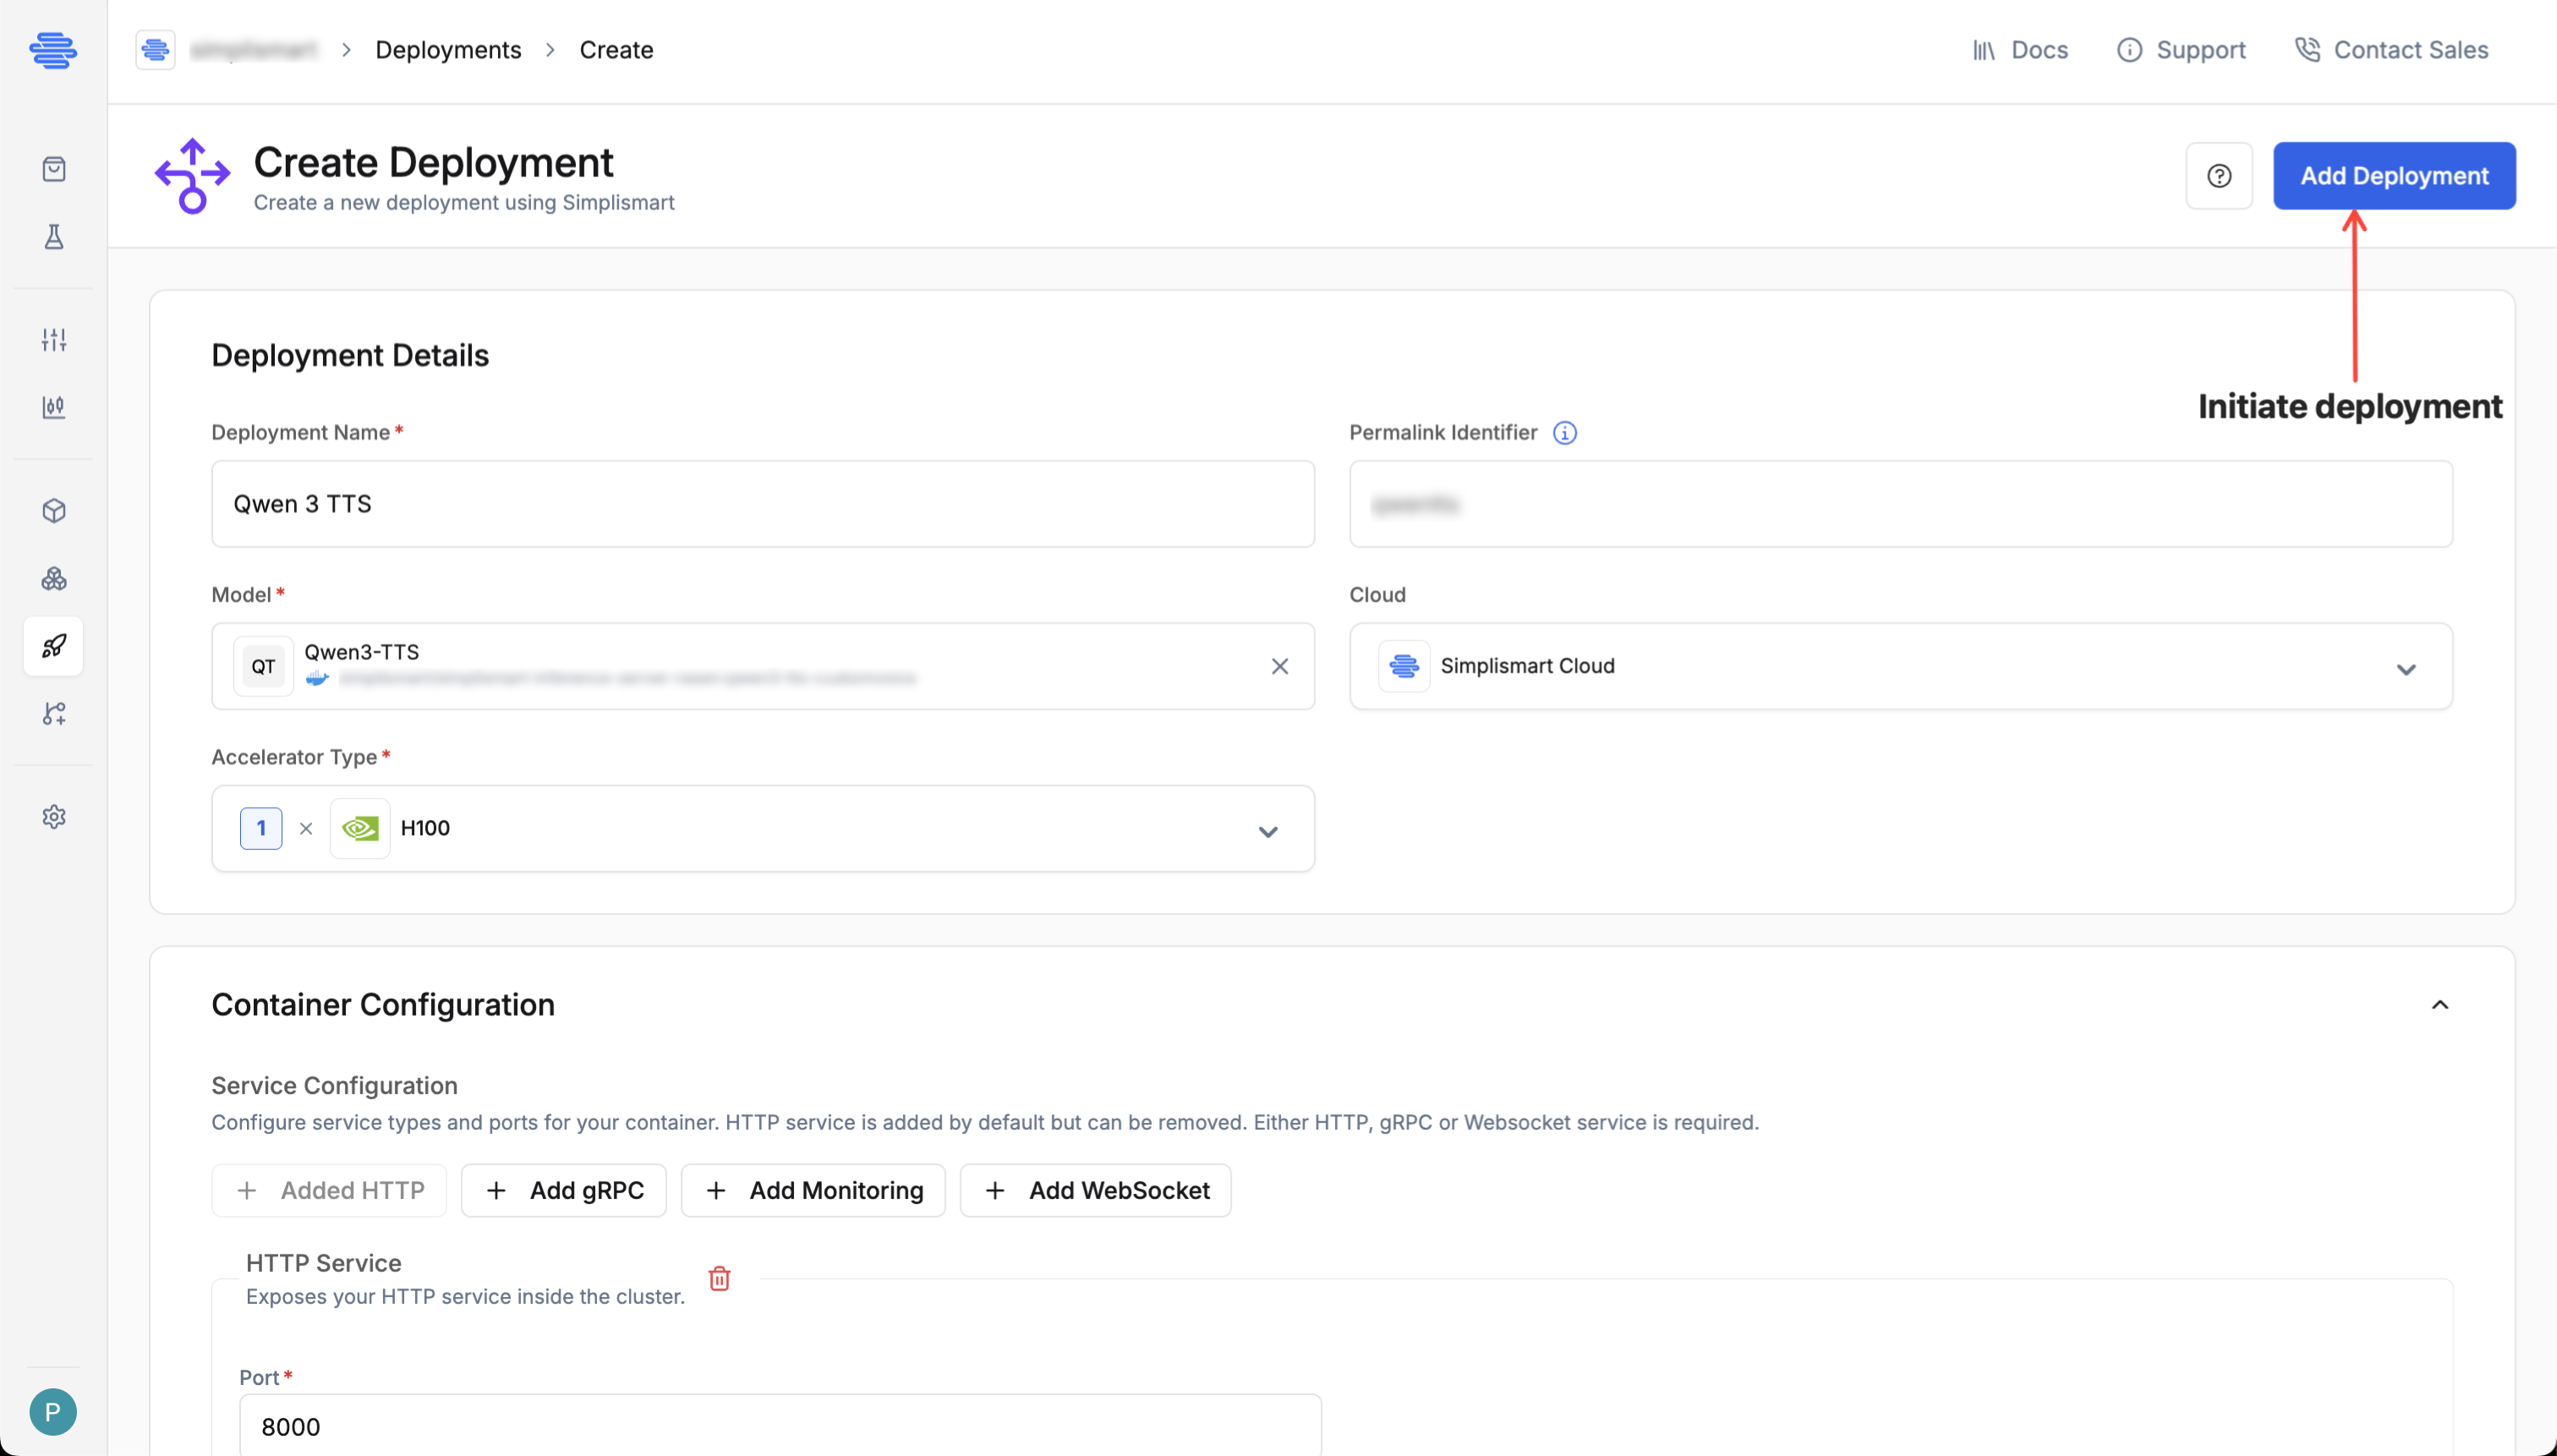The width and height of the screenshot is (2557, 1456).
Task: Click the accelerator count box showing 1
Action: (x=261, y=829)
